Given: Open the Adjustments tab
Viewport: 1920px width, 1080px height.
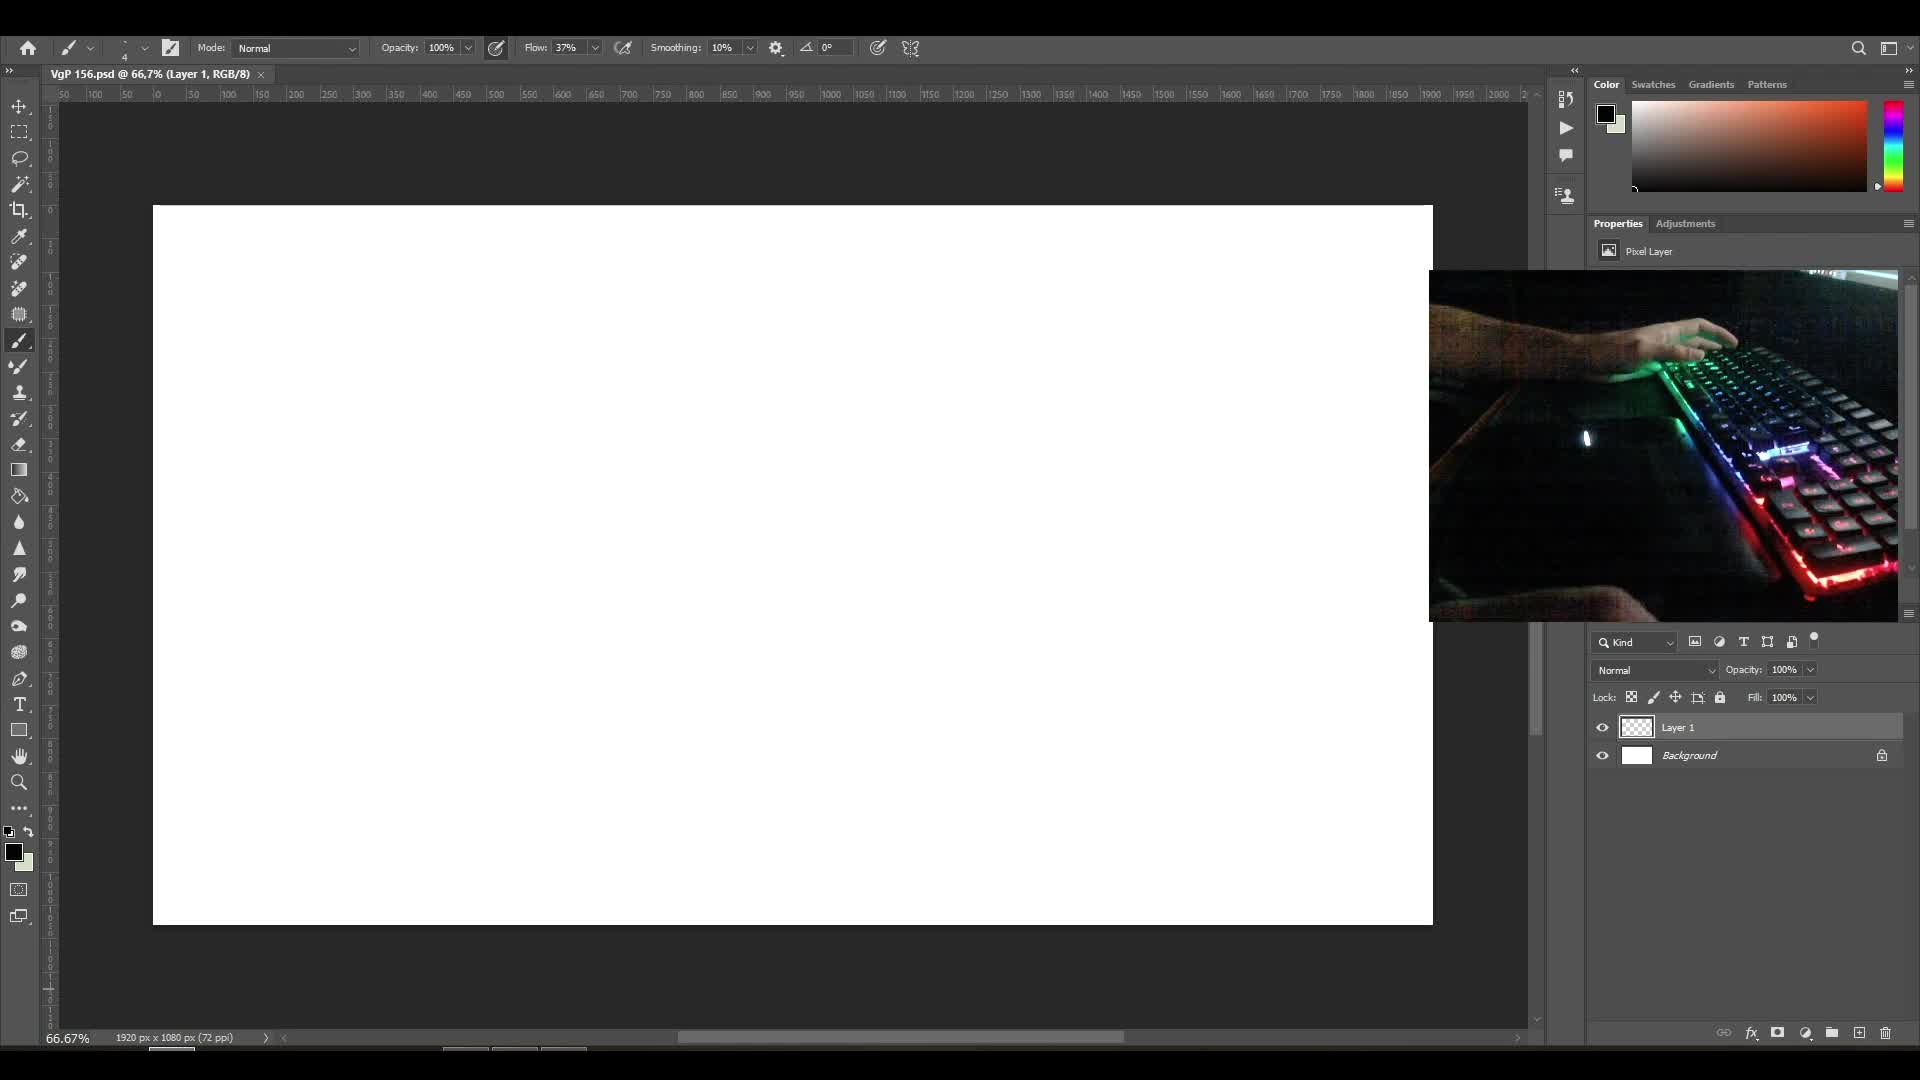Looking at the screenshot, I should 1685,223.
